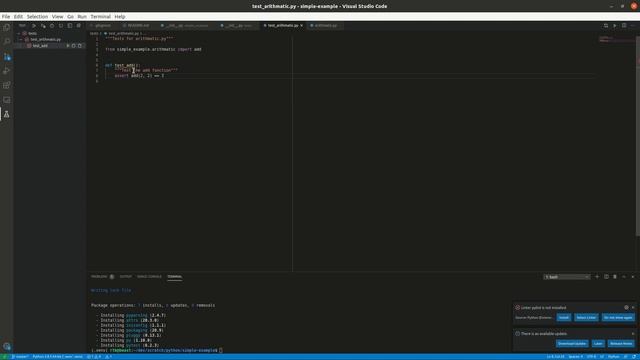Image resolution: width=640 pixels, height=360 pixels.
Task: Collapse test_arithmatic.py node in Test tree
Action: pyautogui.click(x=22, y=40)
